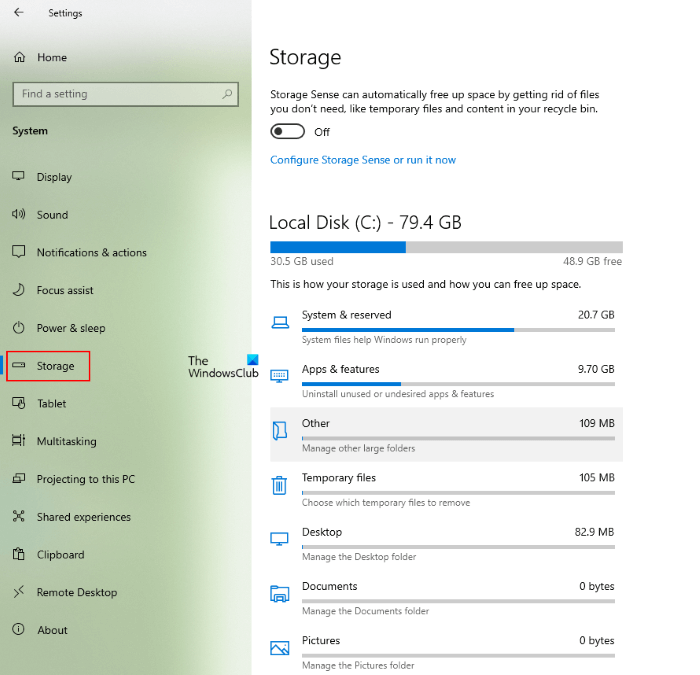Open Configure Storage Sense link
Viewport: 700px width, 675px height.
(363, 160)
